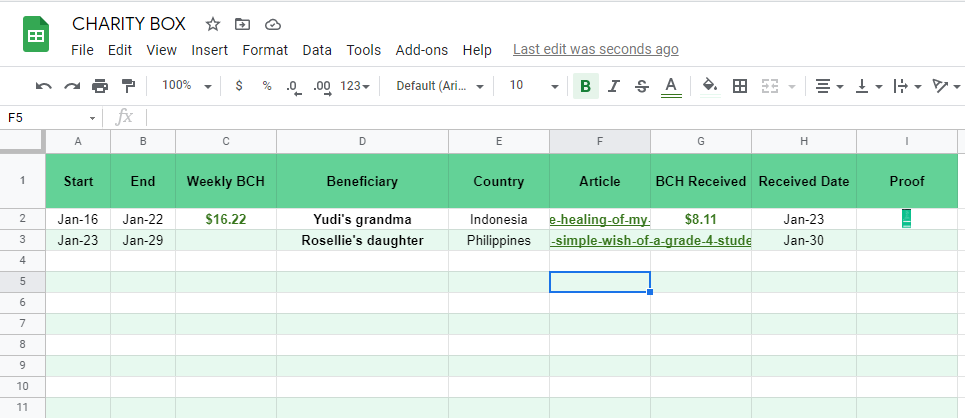Open more number formats dropdown
Screen dimensions: 965x418
point(355,86)
